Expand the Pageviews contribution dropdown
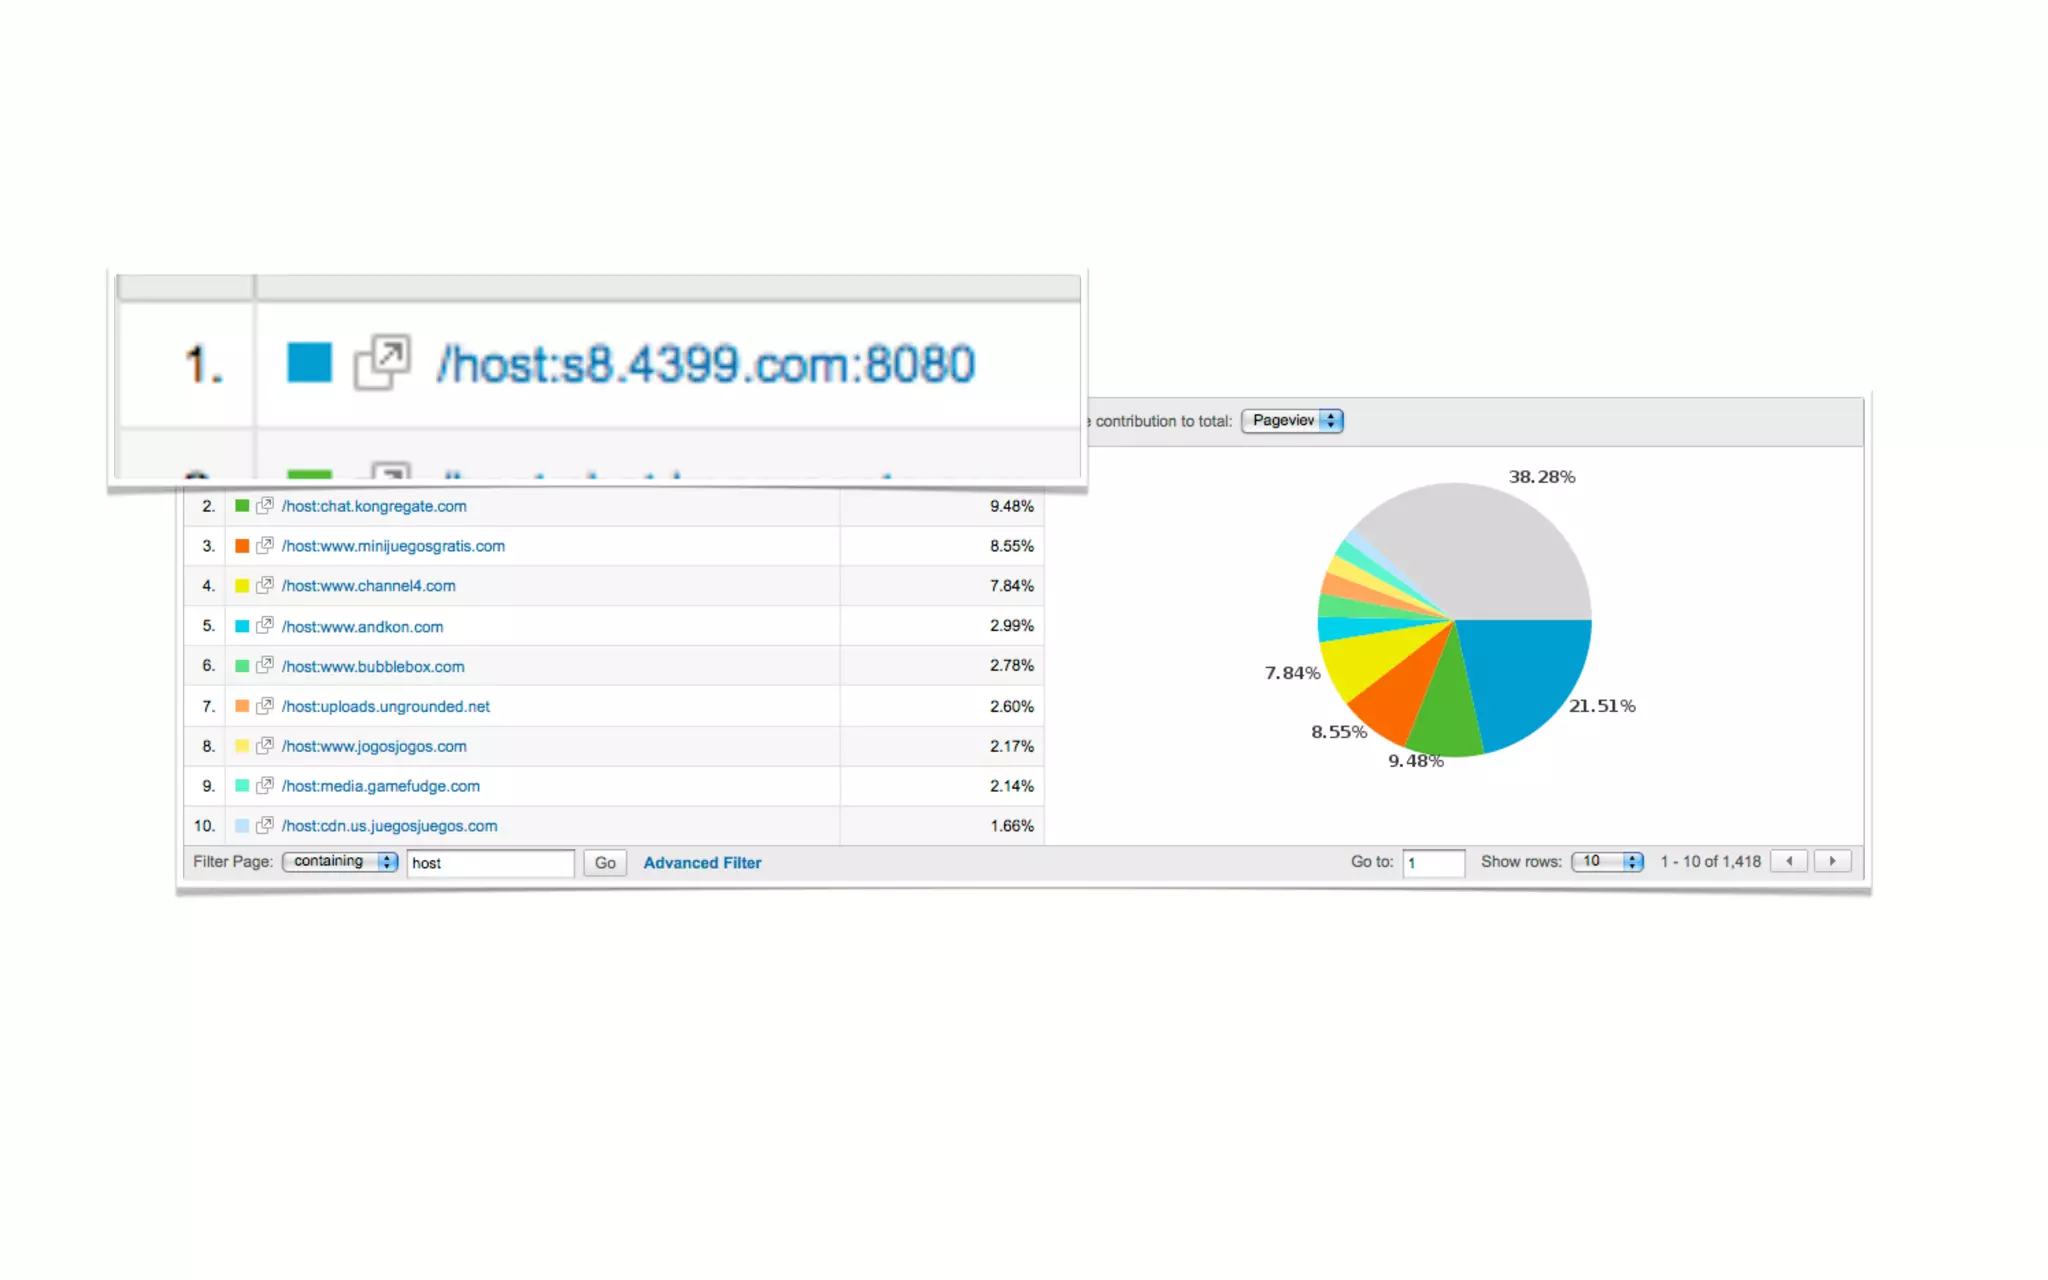The width and height of the screenshot is (2048, 1280). point(1292,421)
